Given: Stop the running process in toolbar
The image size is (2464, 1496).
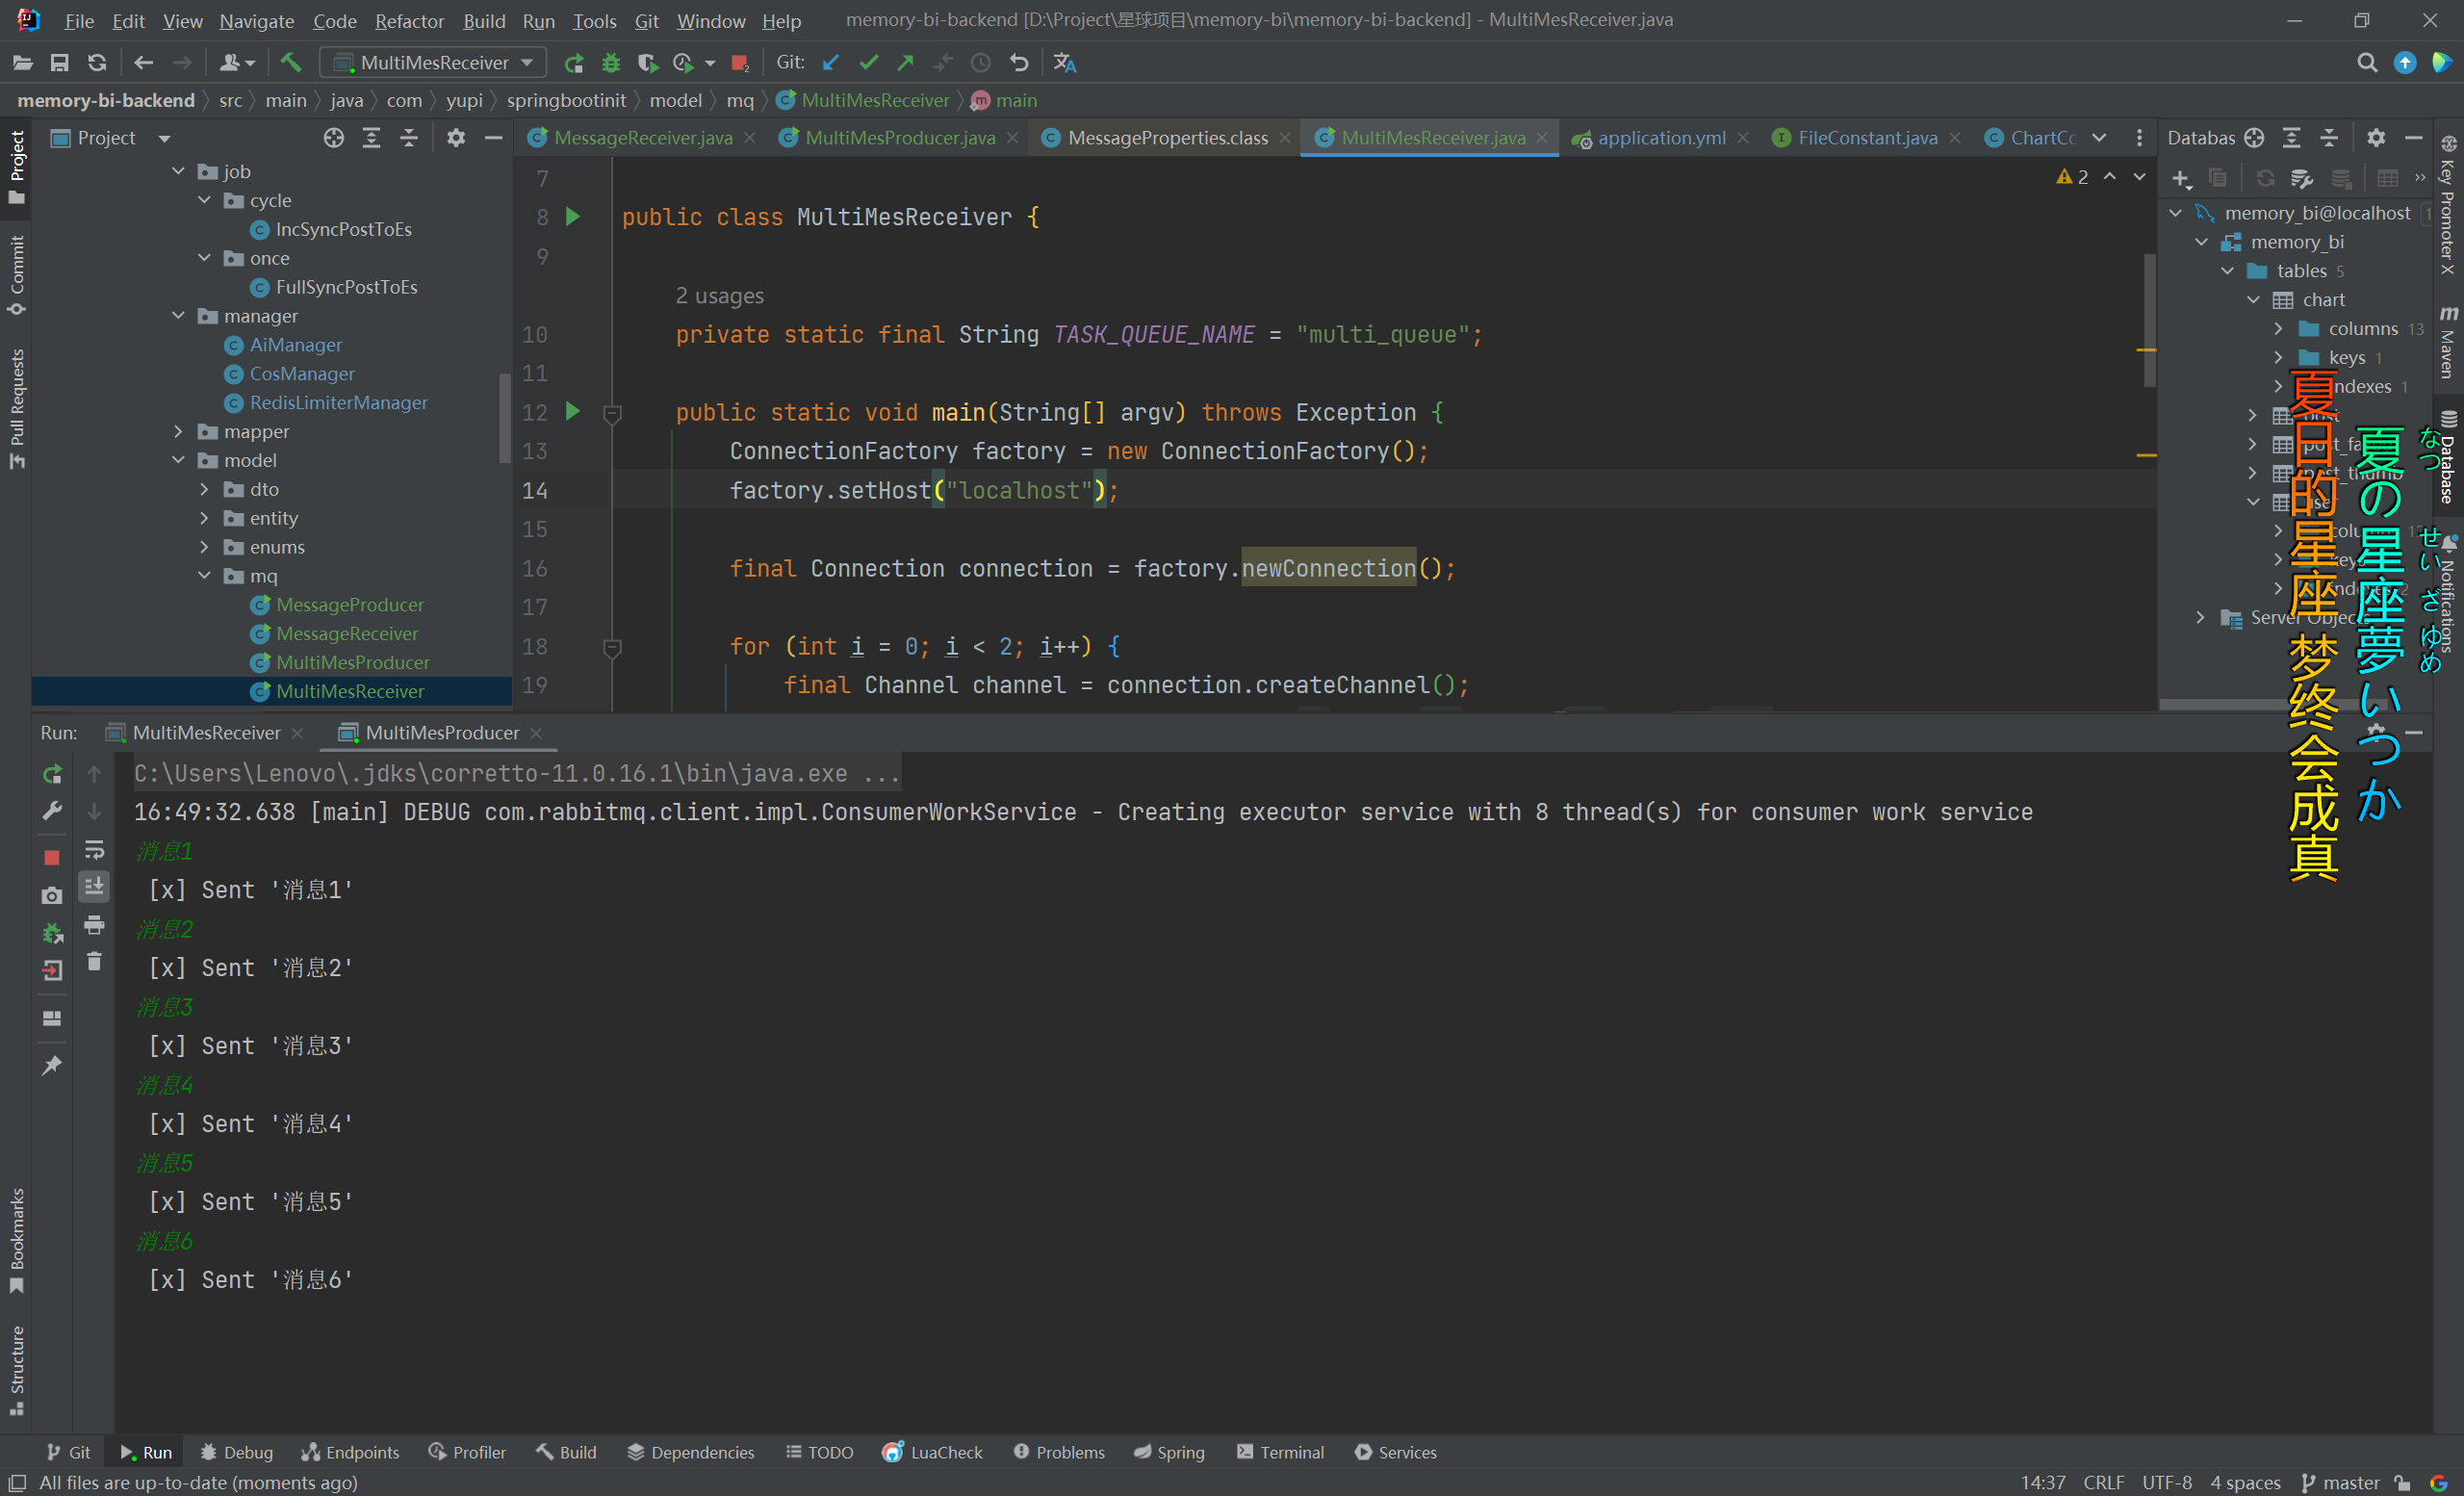Looking at the screenshot, I should click(x=740, y=63).
